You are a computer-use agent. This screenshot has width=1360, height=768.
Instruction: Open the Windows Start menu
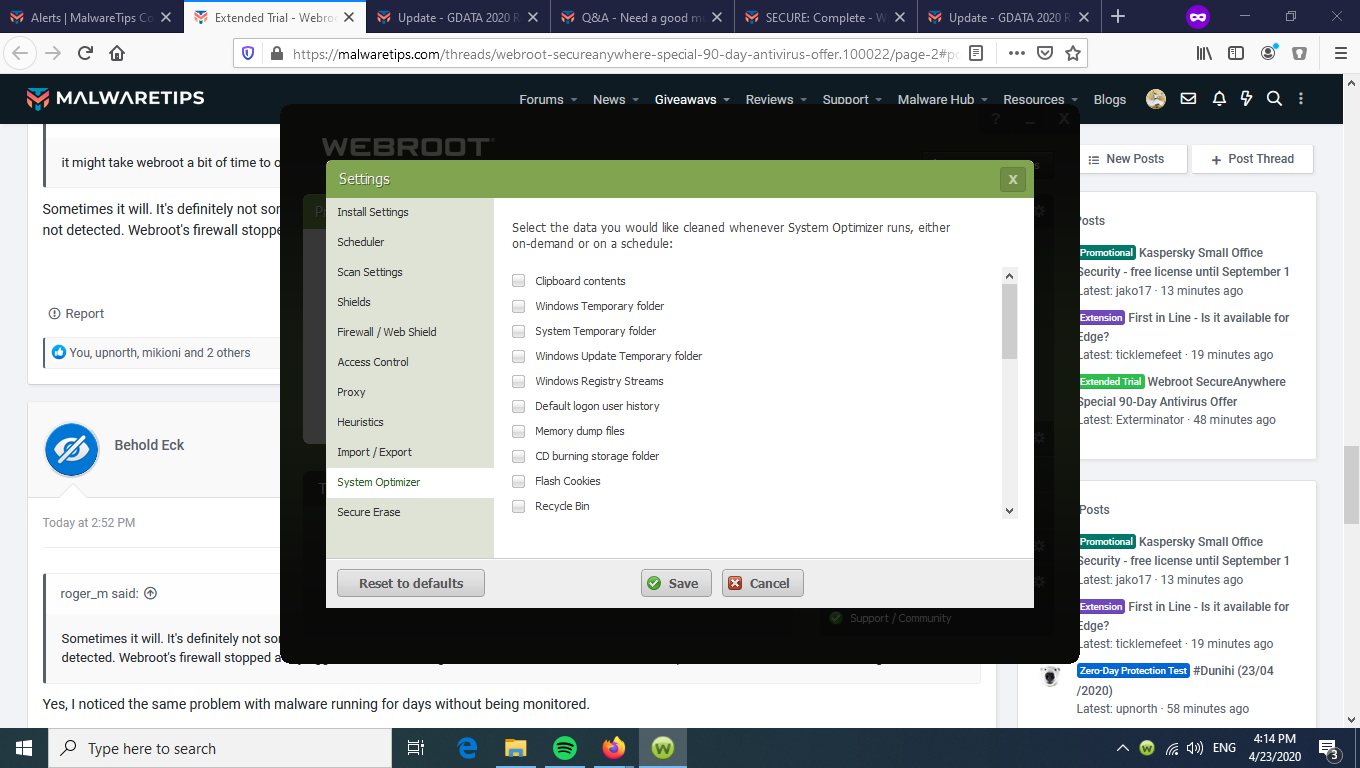click(24, 748)
